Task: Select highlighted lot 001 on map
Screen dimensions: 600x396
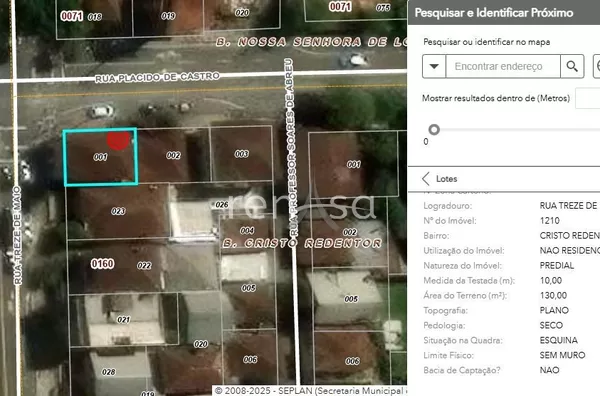Action: [x=100, y=157]
